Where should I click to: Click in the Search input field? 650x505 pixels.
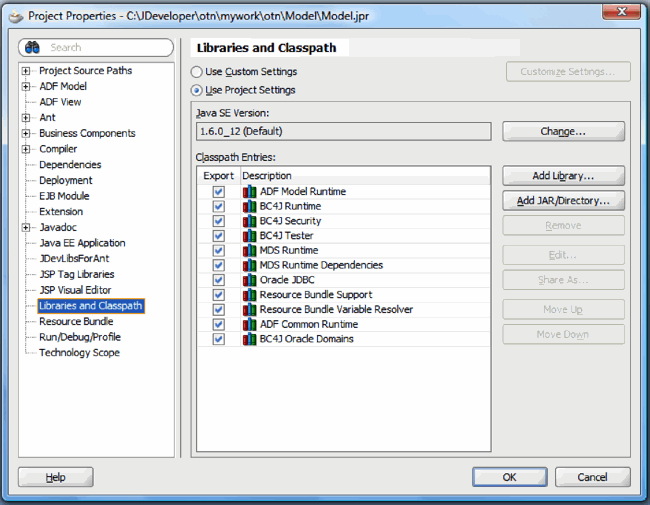coord(96,48)
